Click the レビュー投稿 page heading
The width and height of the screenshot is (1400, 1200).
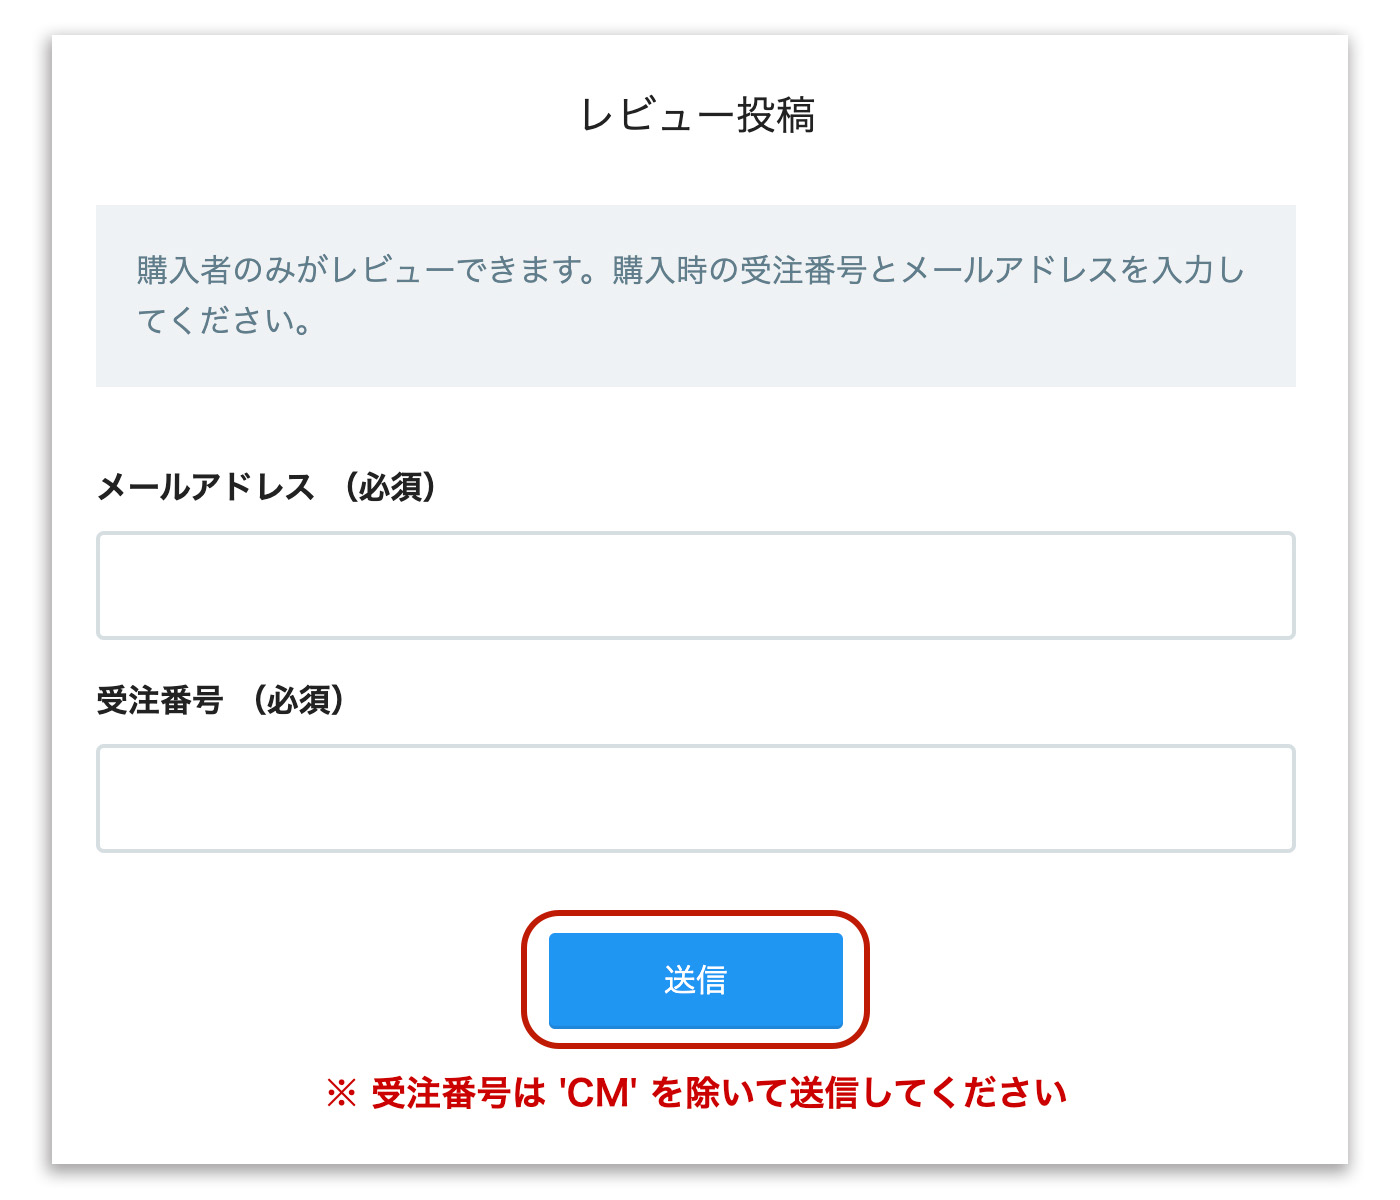(x=697, y=116)
